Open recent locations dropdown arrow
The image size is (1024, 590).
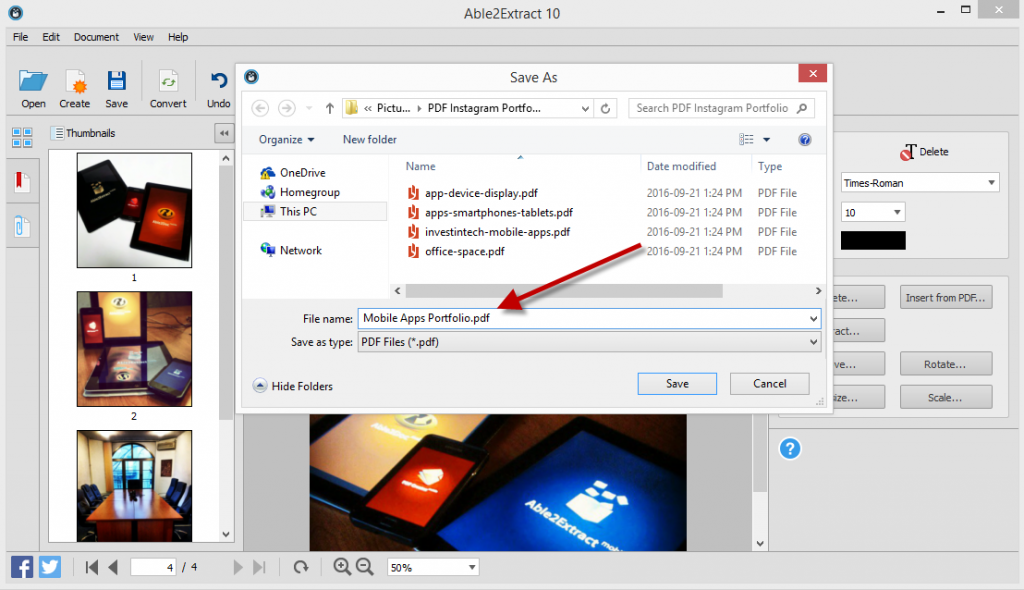(x=309, y=108)
